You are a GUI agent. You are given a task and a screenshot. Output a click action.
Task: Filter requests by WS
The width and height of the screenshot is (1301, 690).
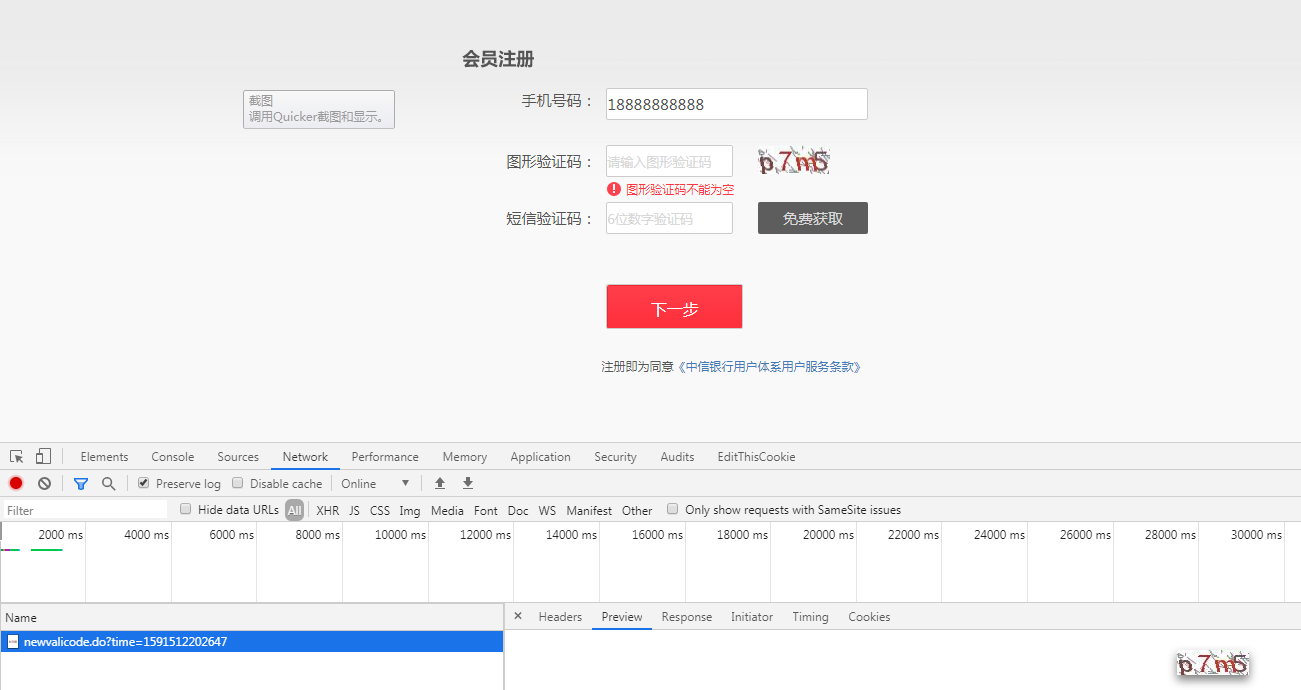(547, 510)
